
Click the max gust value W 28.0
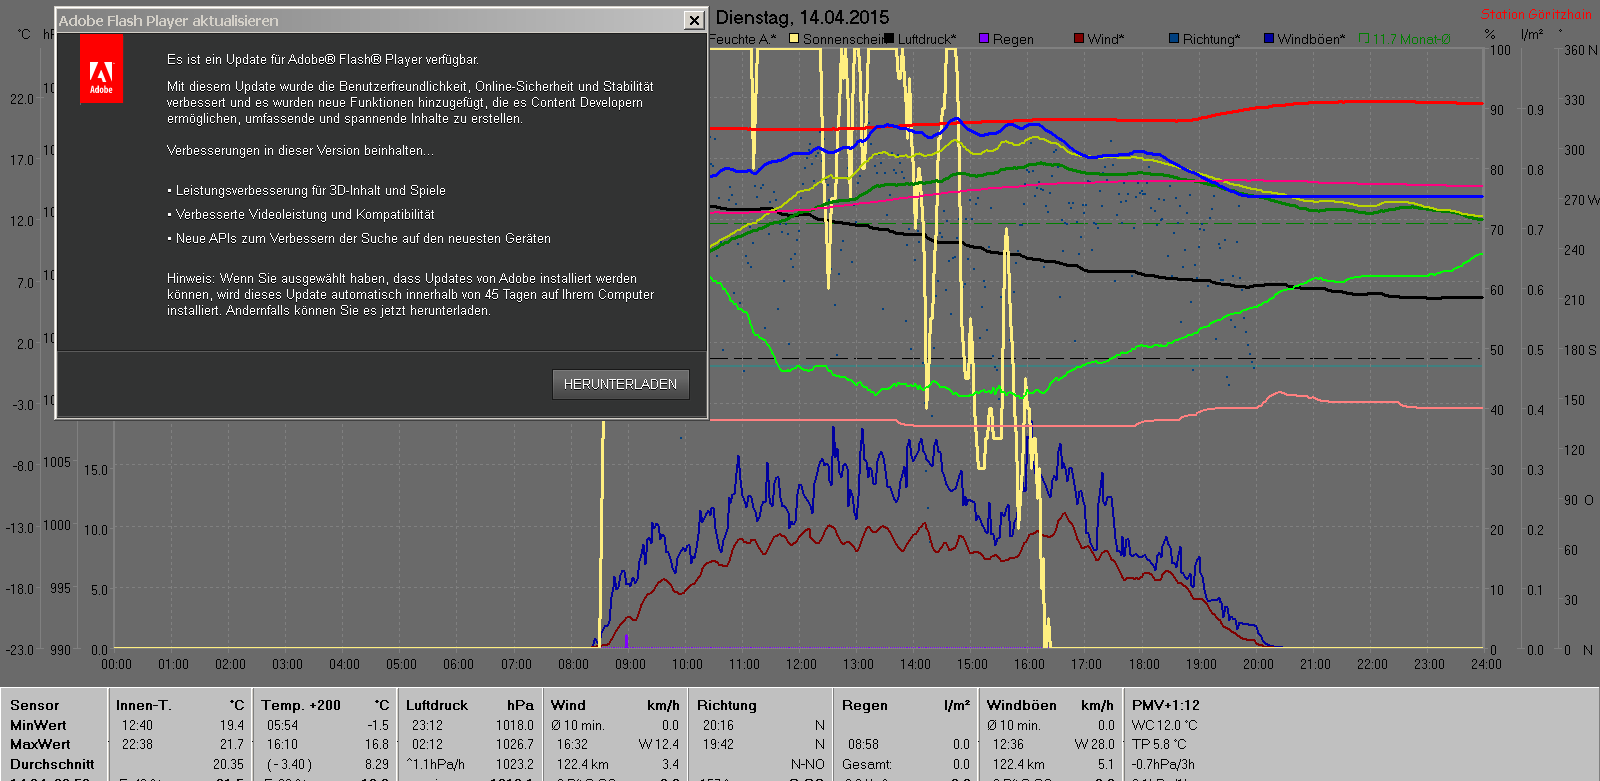point(1094,744)
